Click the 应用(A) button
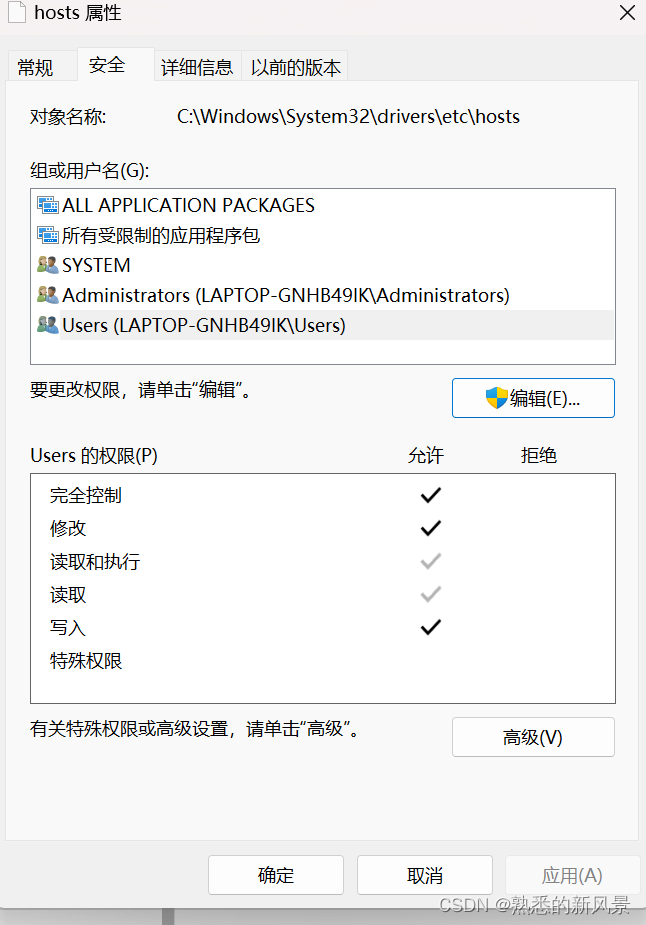Image resolution: width=646 pixels, height=925 pixels. coord(573,874)
